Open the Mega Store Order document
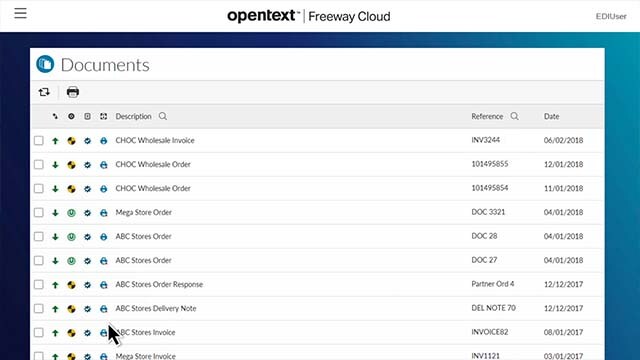Viewport: 640px width, 360px height. click(x=143, y=212)
